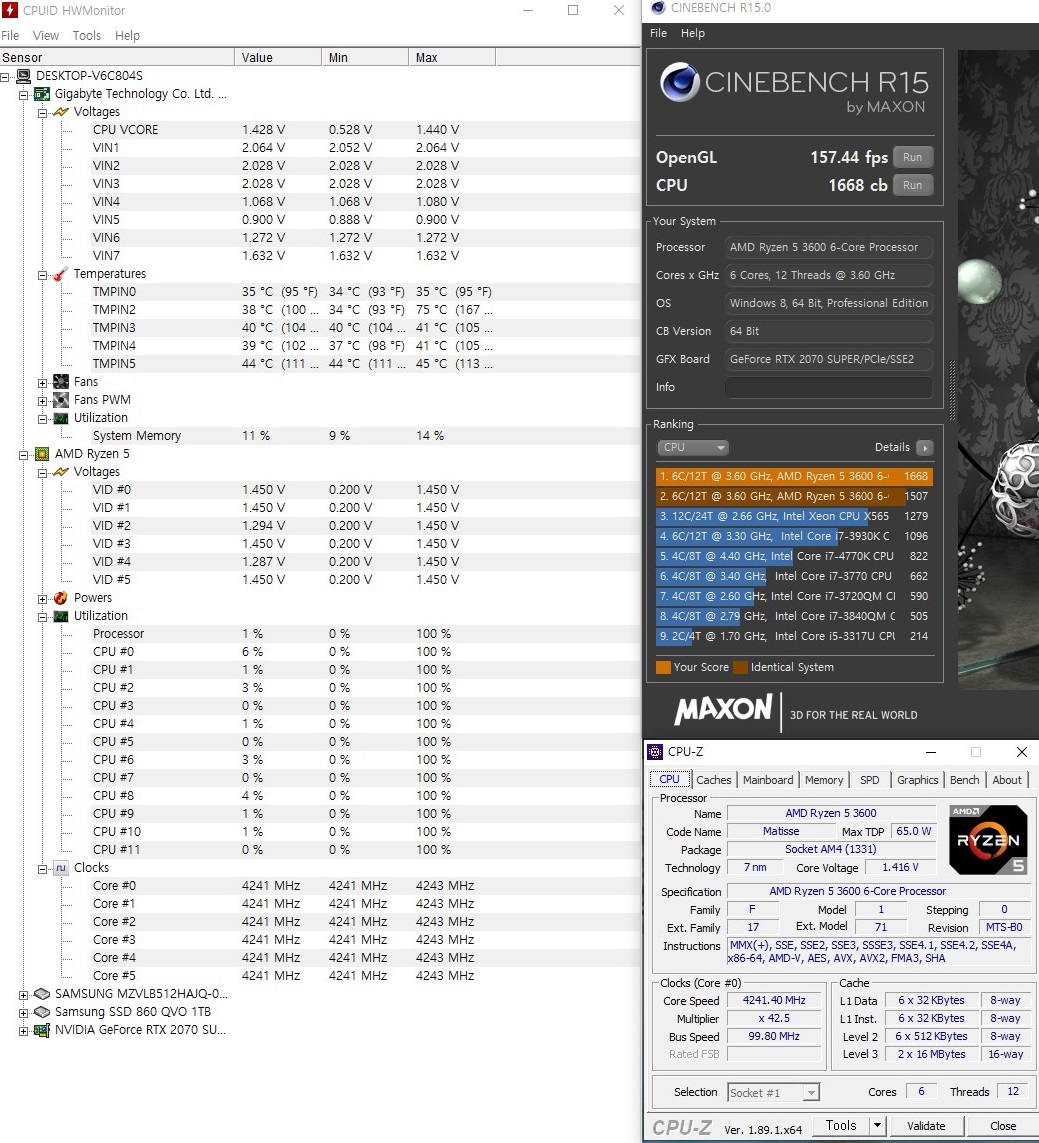Click the DESKTOP-V6C804S computer icon
Viewport: 1039px width, 1143px height.
pos(24,76)
